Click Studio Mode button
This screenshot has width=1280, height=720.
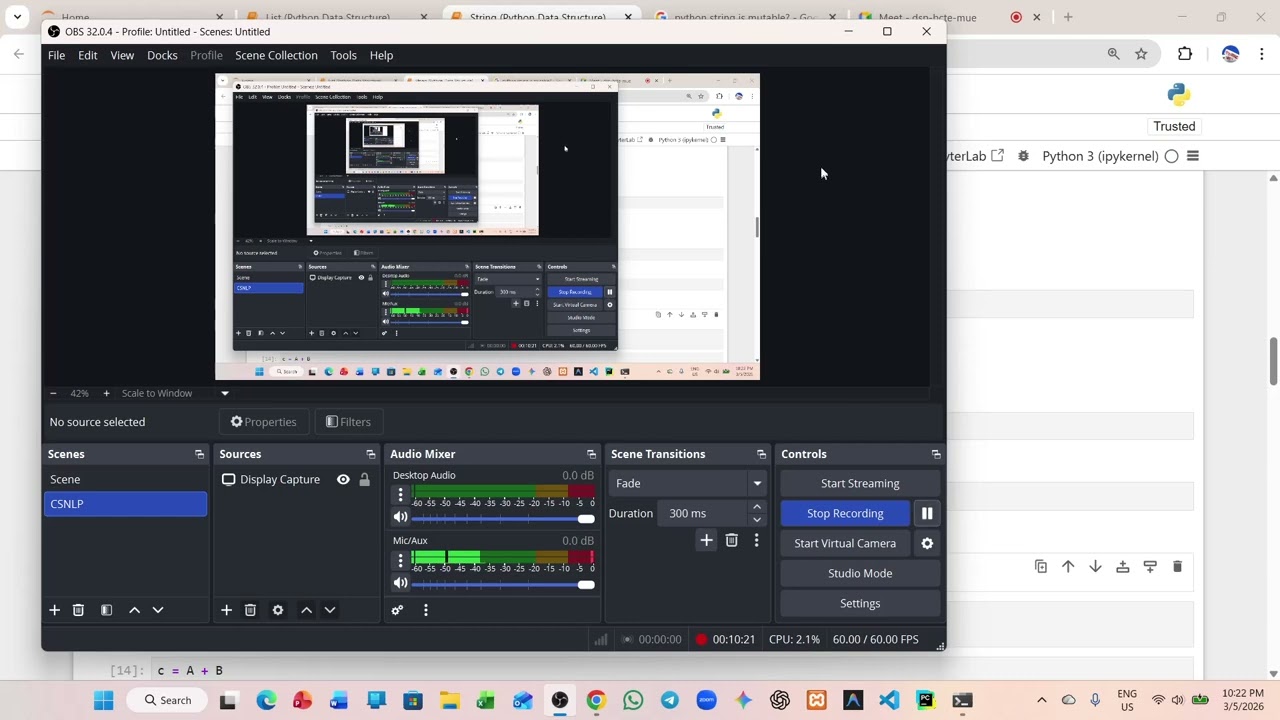coord(860,573)
